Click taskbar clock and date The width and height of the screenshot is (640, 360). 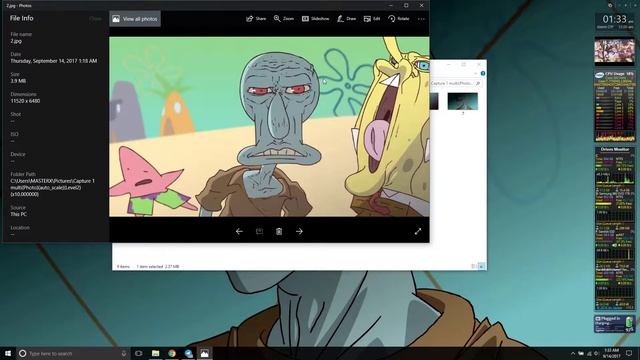coord(611,353)
